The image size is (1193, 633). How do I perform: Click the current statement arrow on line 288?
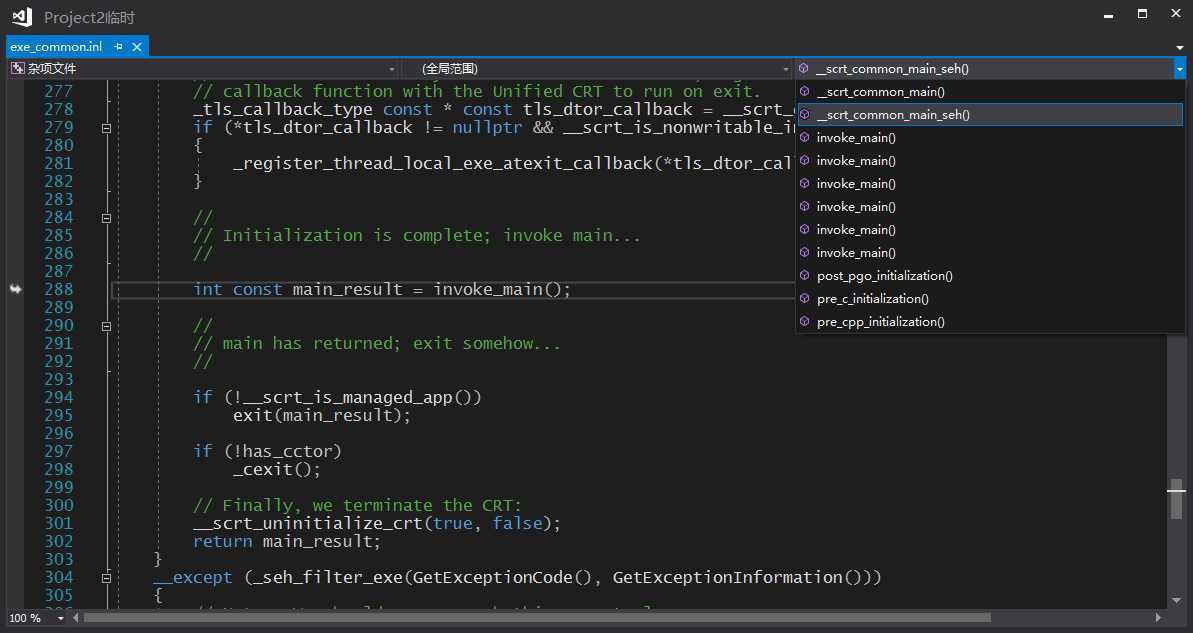15,289
